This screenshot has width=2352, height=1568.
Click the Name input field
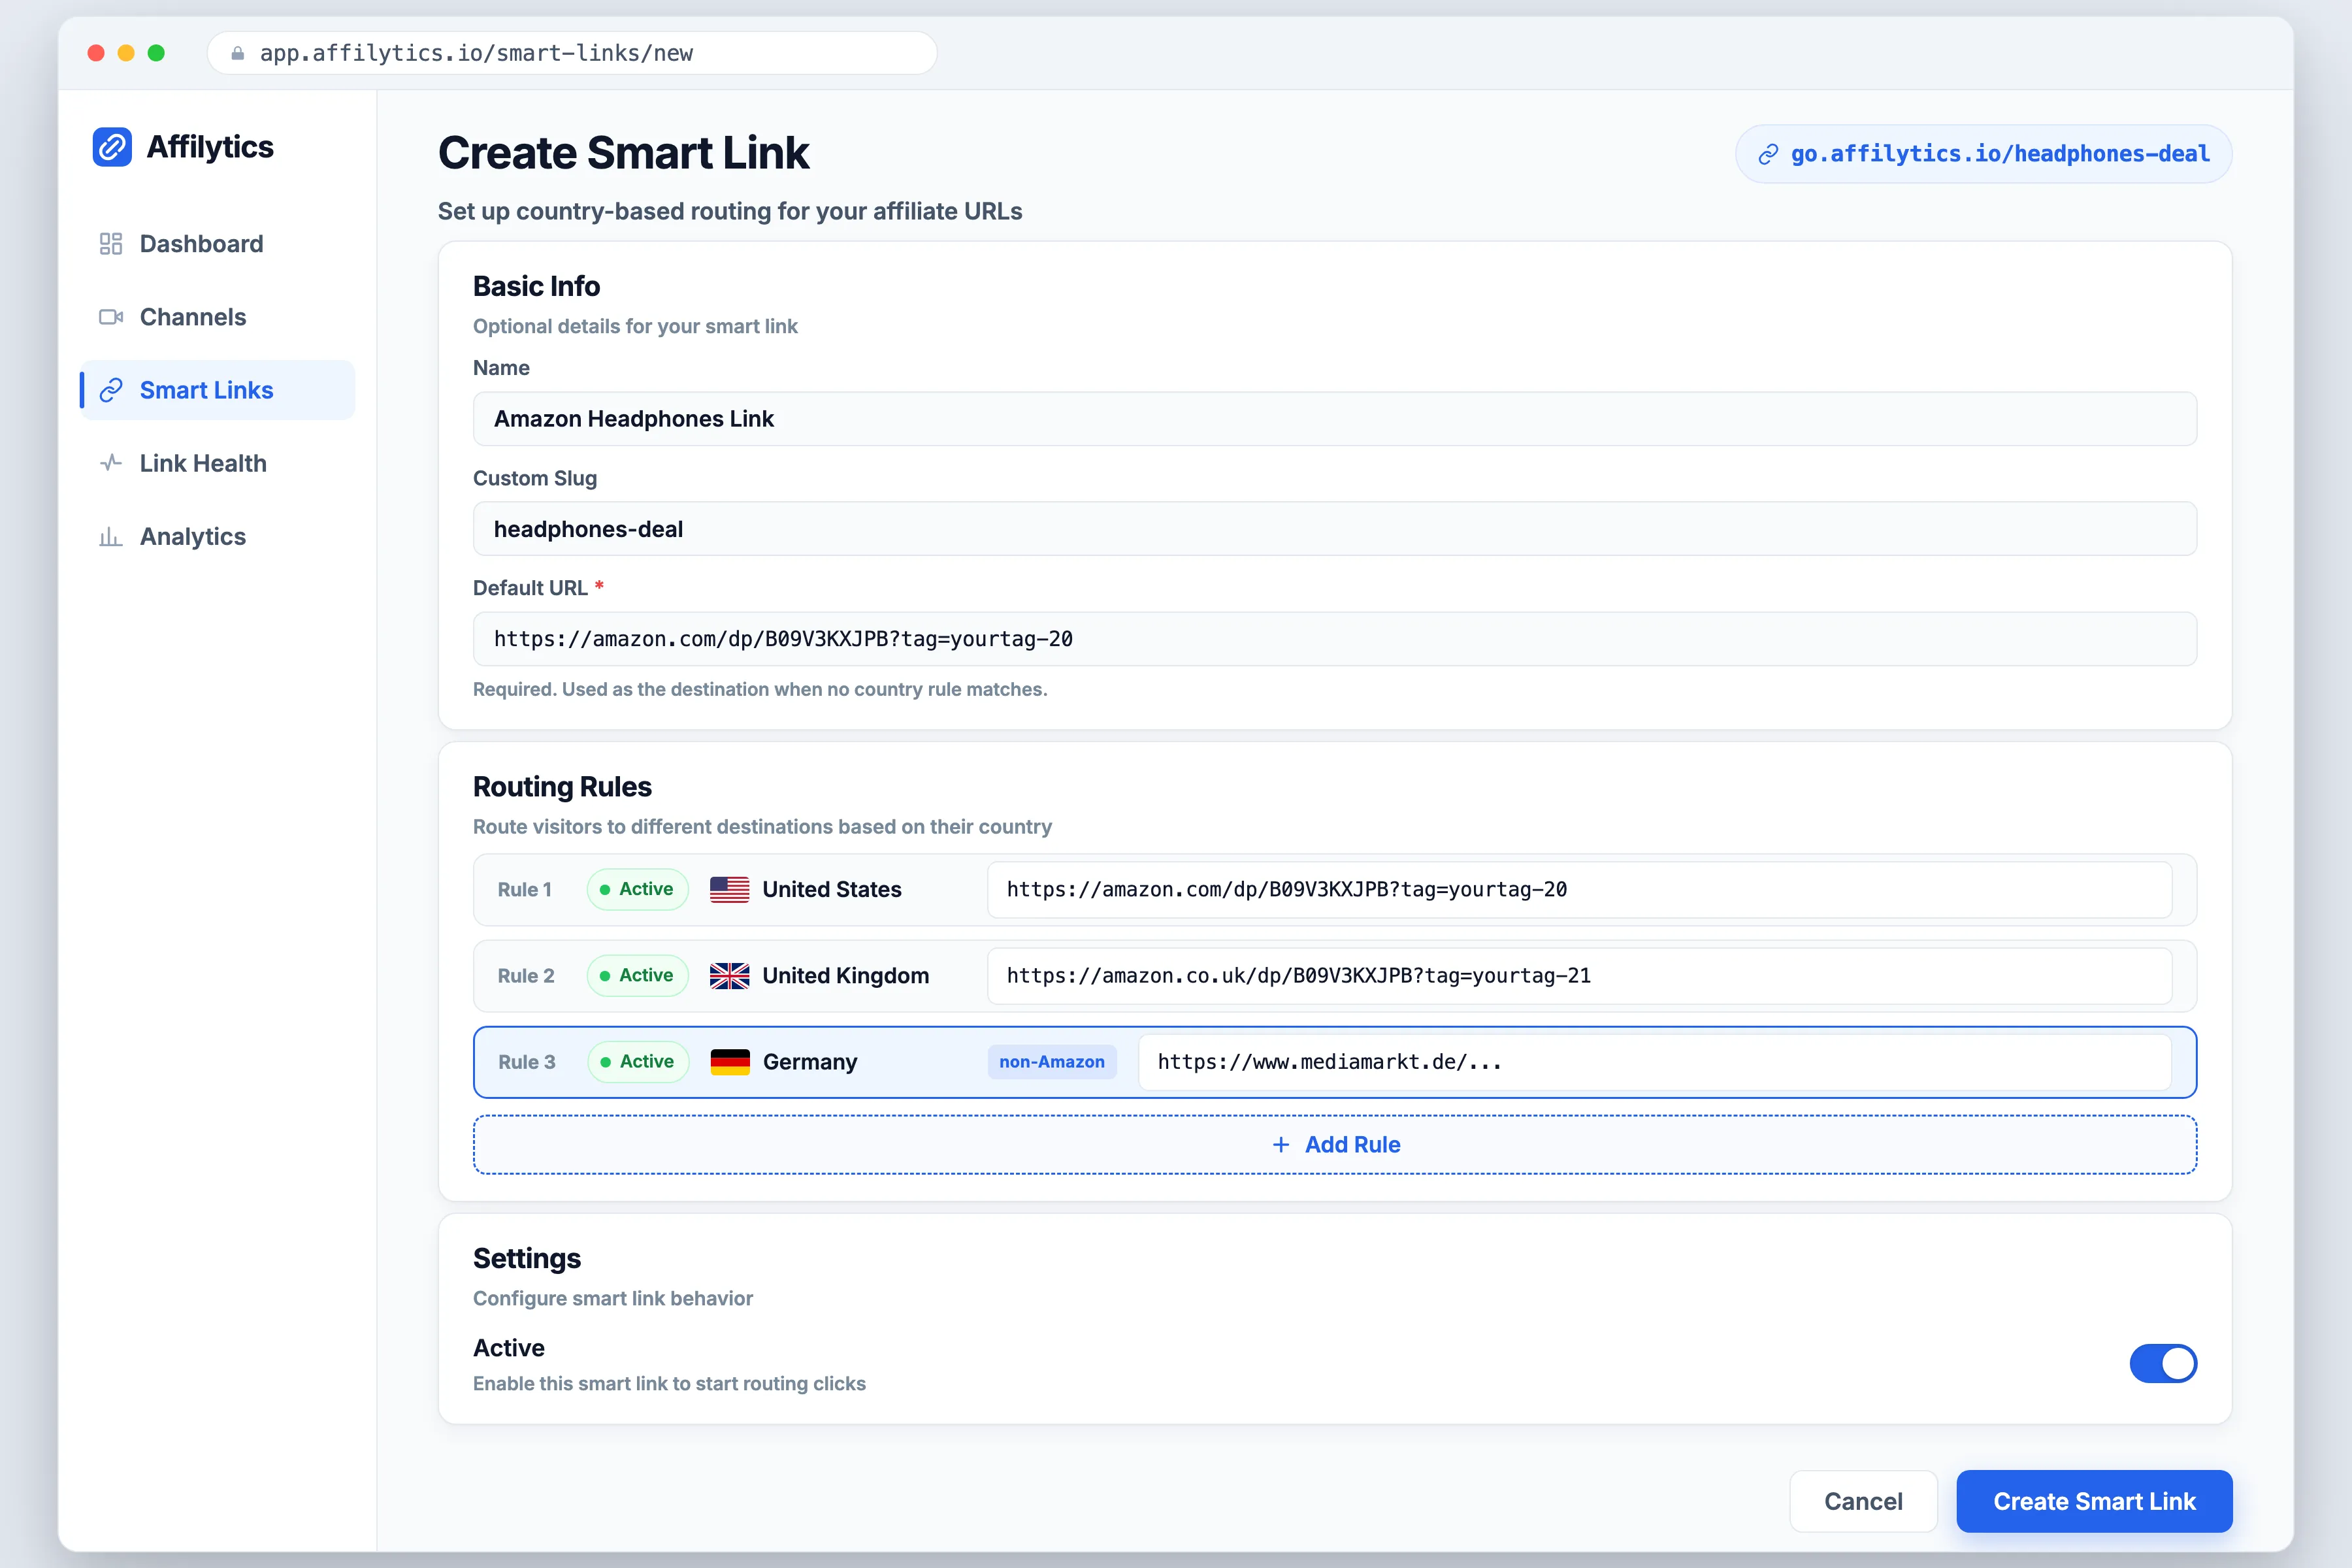1335,419
